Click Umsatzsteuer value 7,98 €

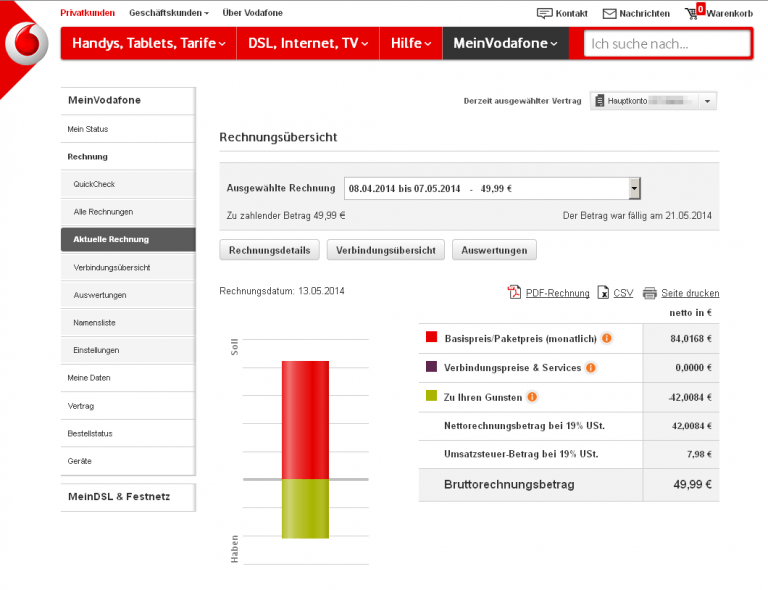699,454
